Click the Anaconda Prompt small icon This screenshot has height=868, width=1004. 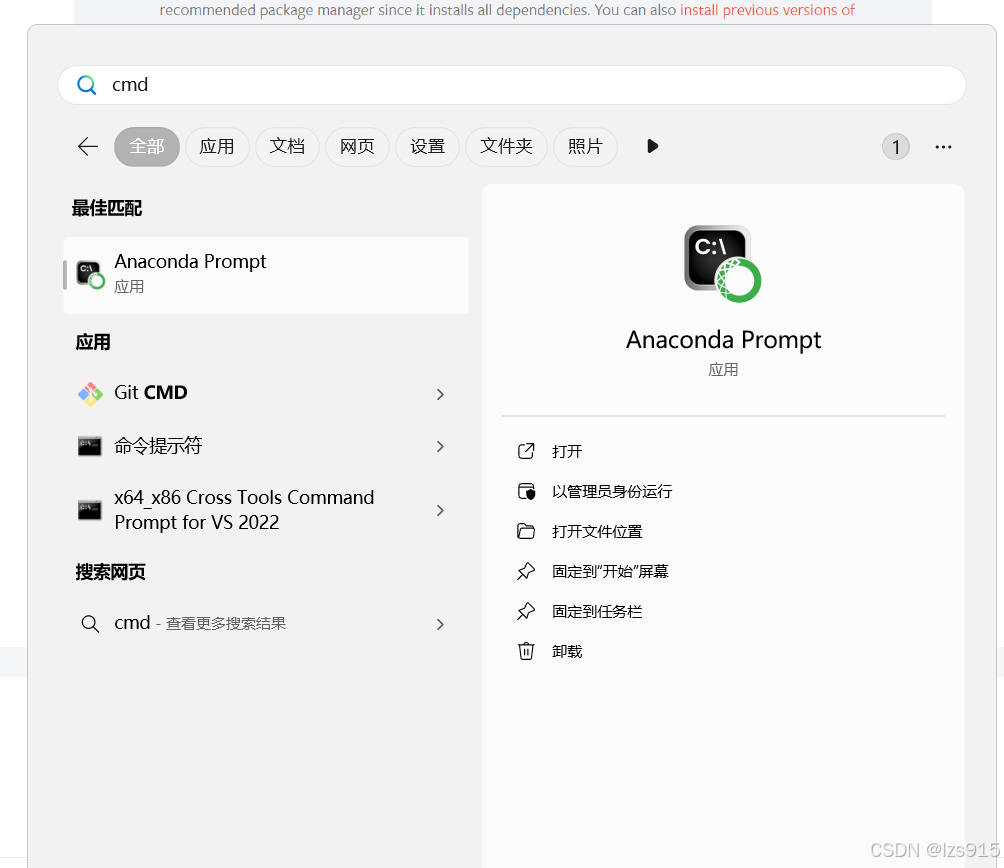(90, 274)
